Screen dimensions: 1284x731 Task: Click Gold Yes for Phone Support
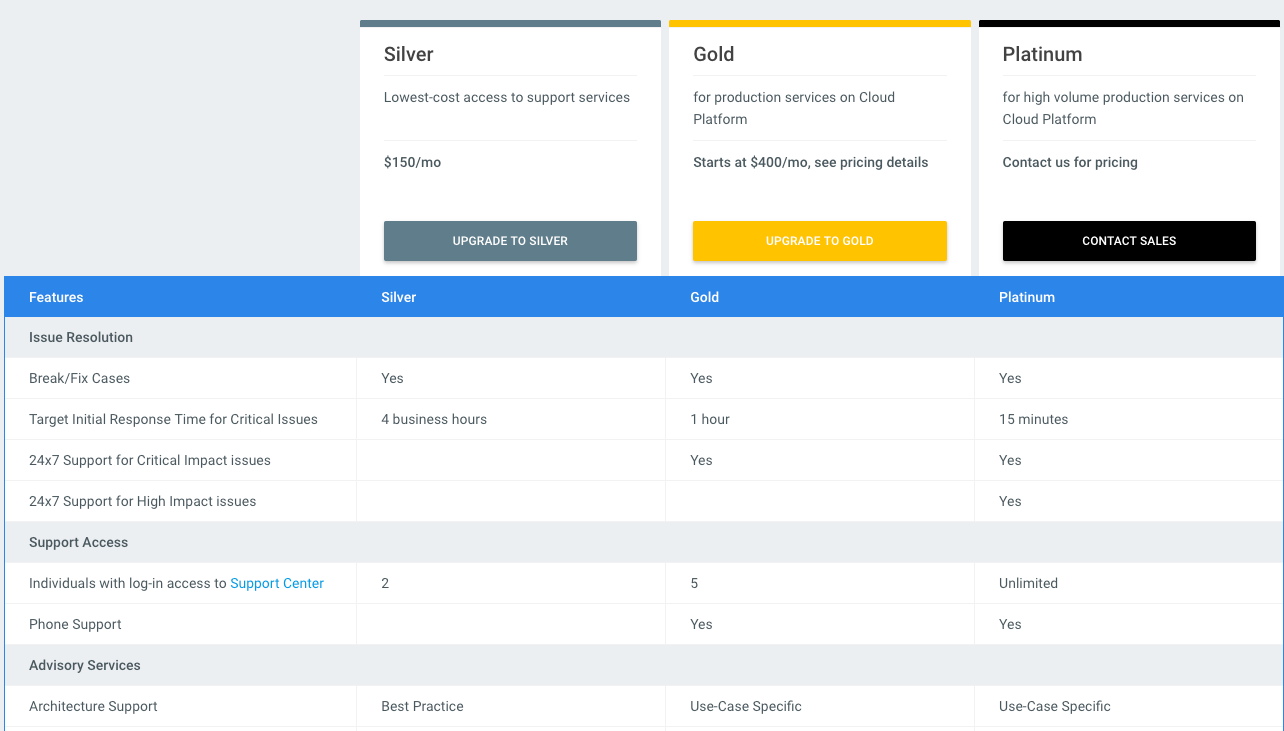(701, 624)
